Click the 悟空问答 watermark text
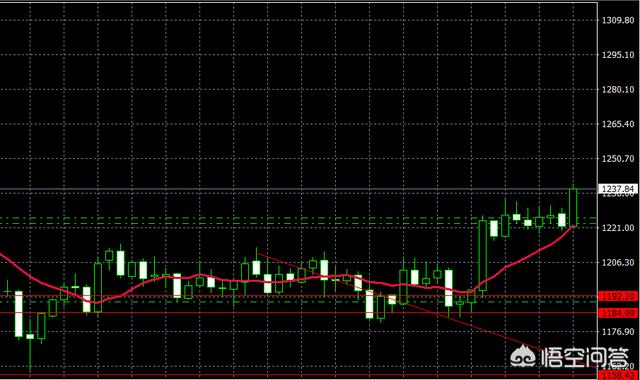 click(584, 358)
